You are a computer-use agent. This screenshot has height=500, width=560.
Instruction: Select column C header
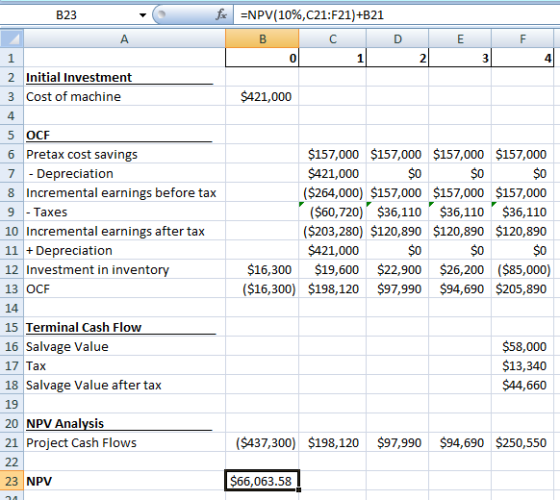pos(332,39)
